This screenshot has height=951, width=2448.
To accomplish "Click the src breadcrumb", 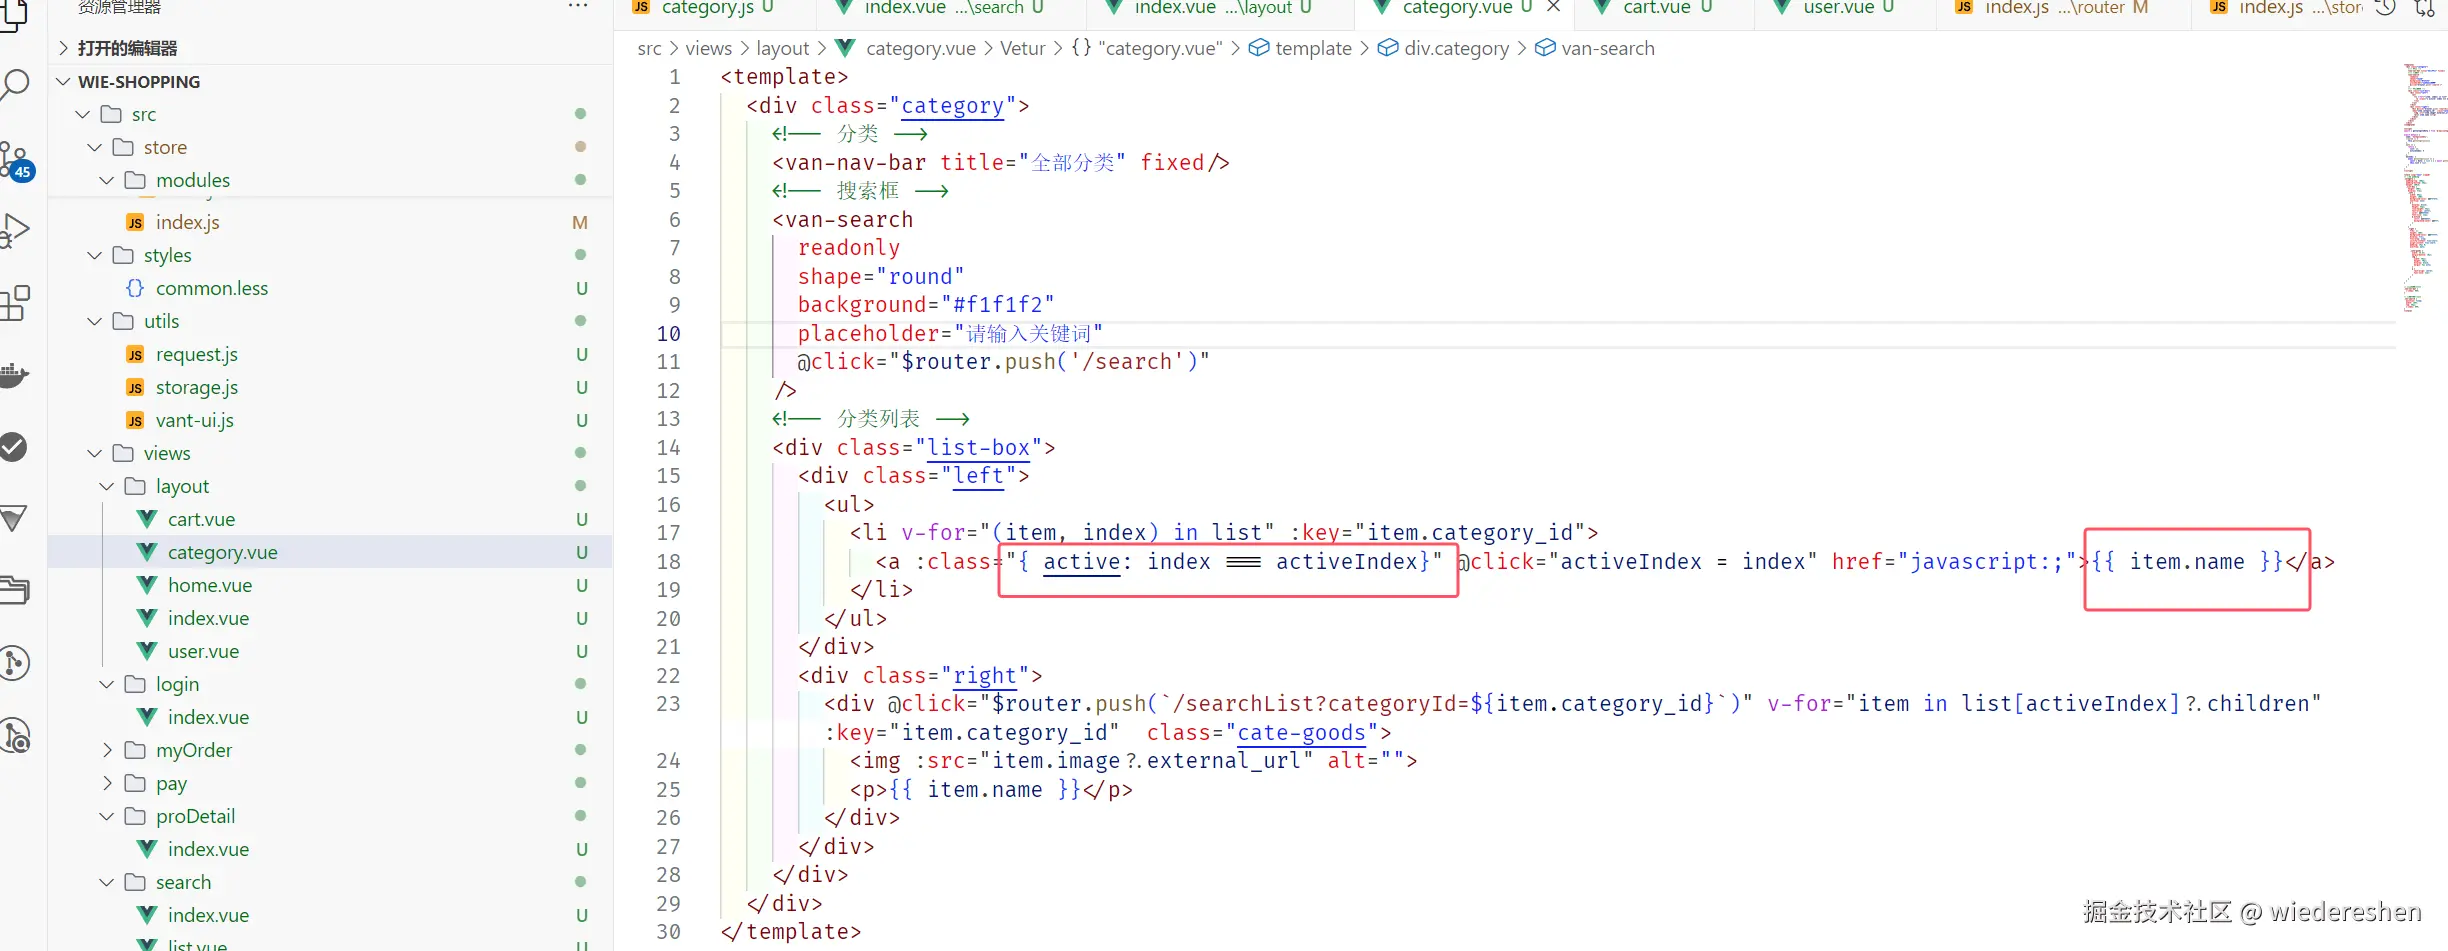I will (649, 48).
